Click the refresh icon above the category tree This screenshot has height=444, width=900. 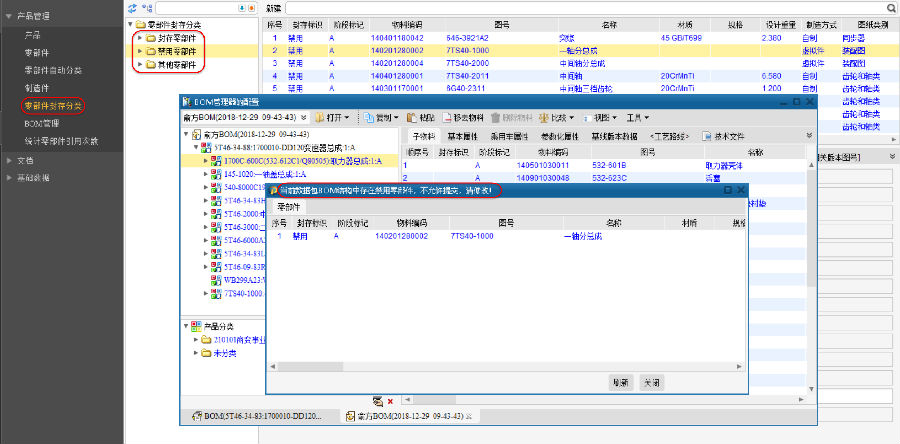point(134,7)
